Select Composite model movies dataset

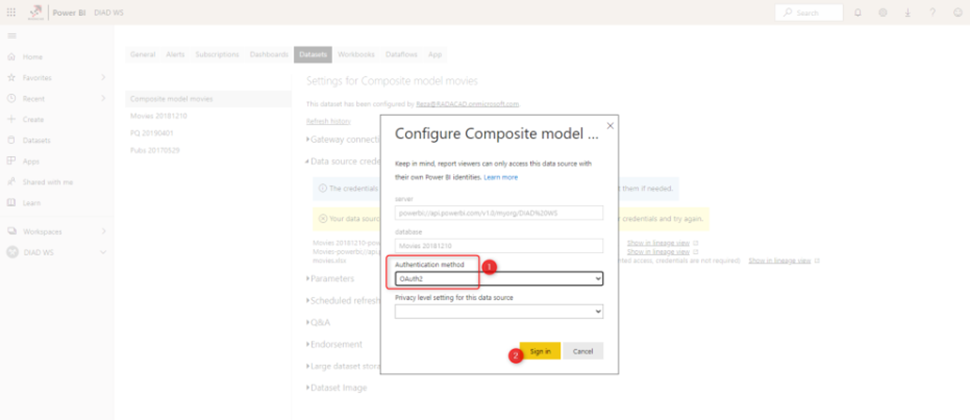(x=208, y=99)
